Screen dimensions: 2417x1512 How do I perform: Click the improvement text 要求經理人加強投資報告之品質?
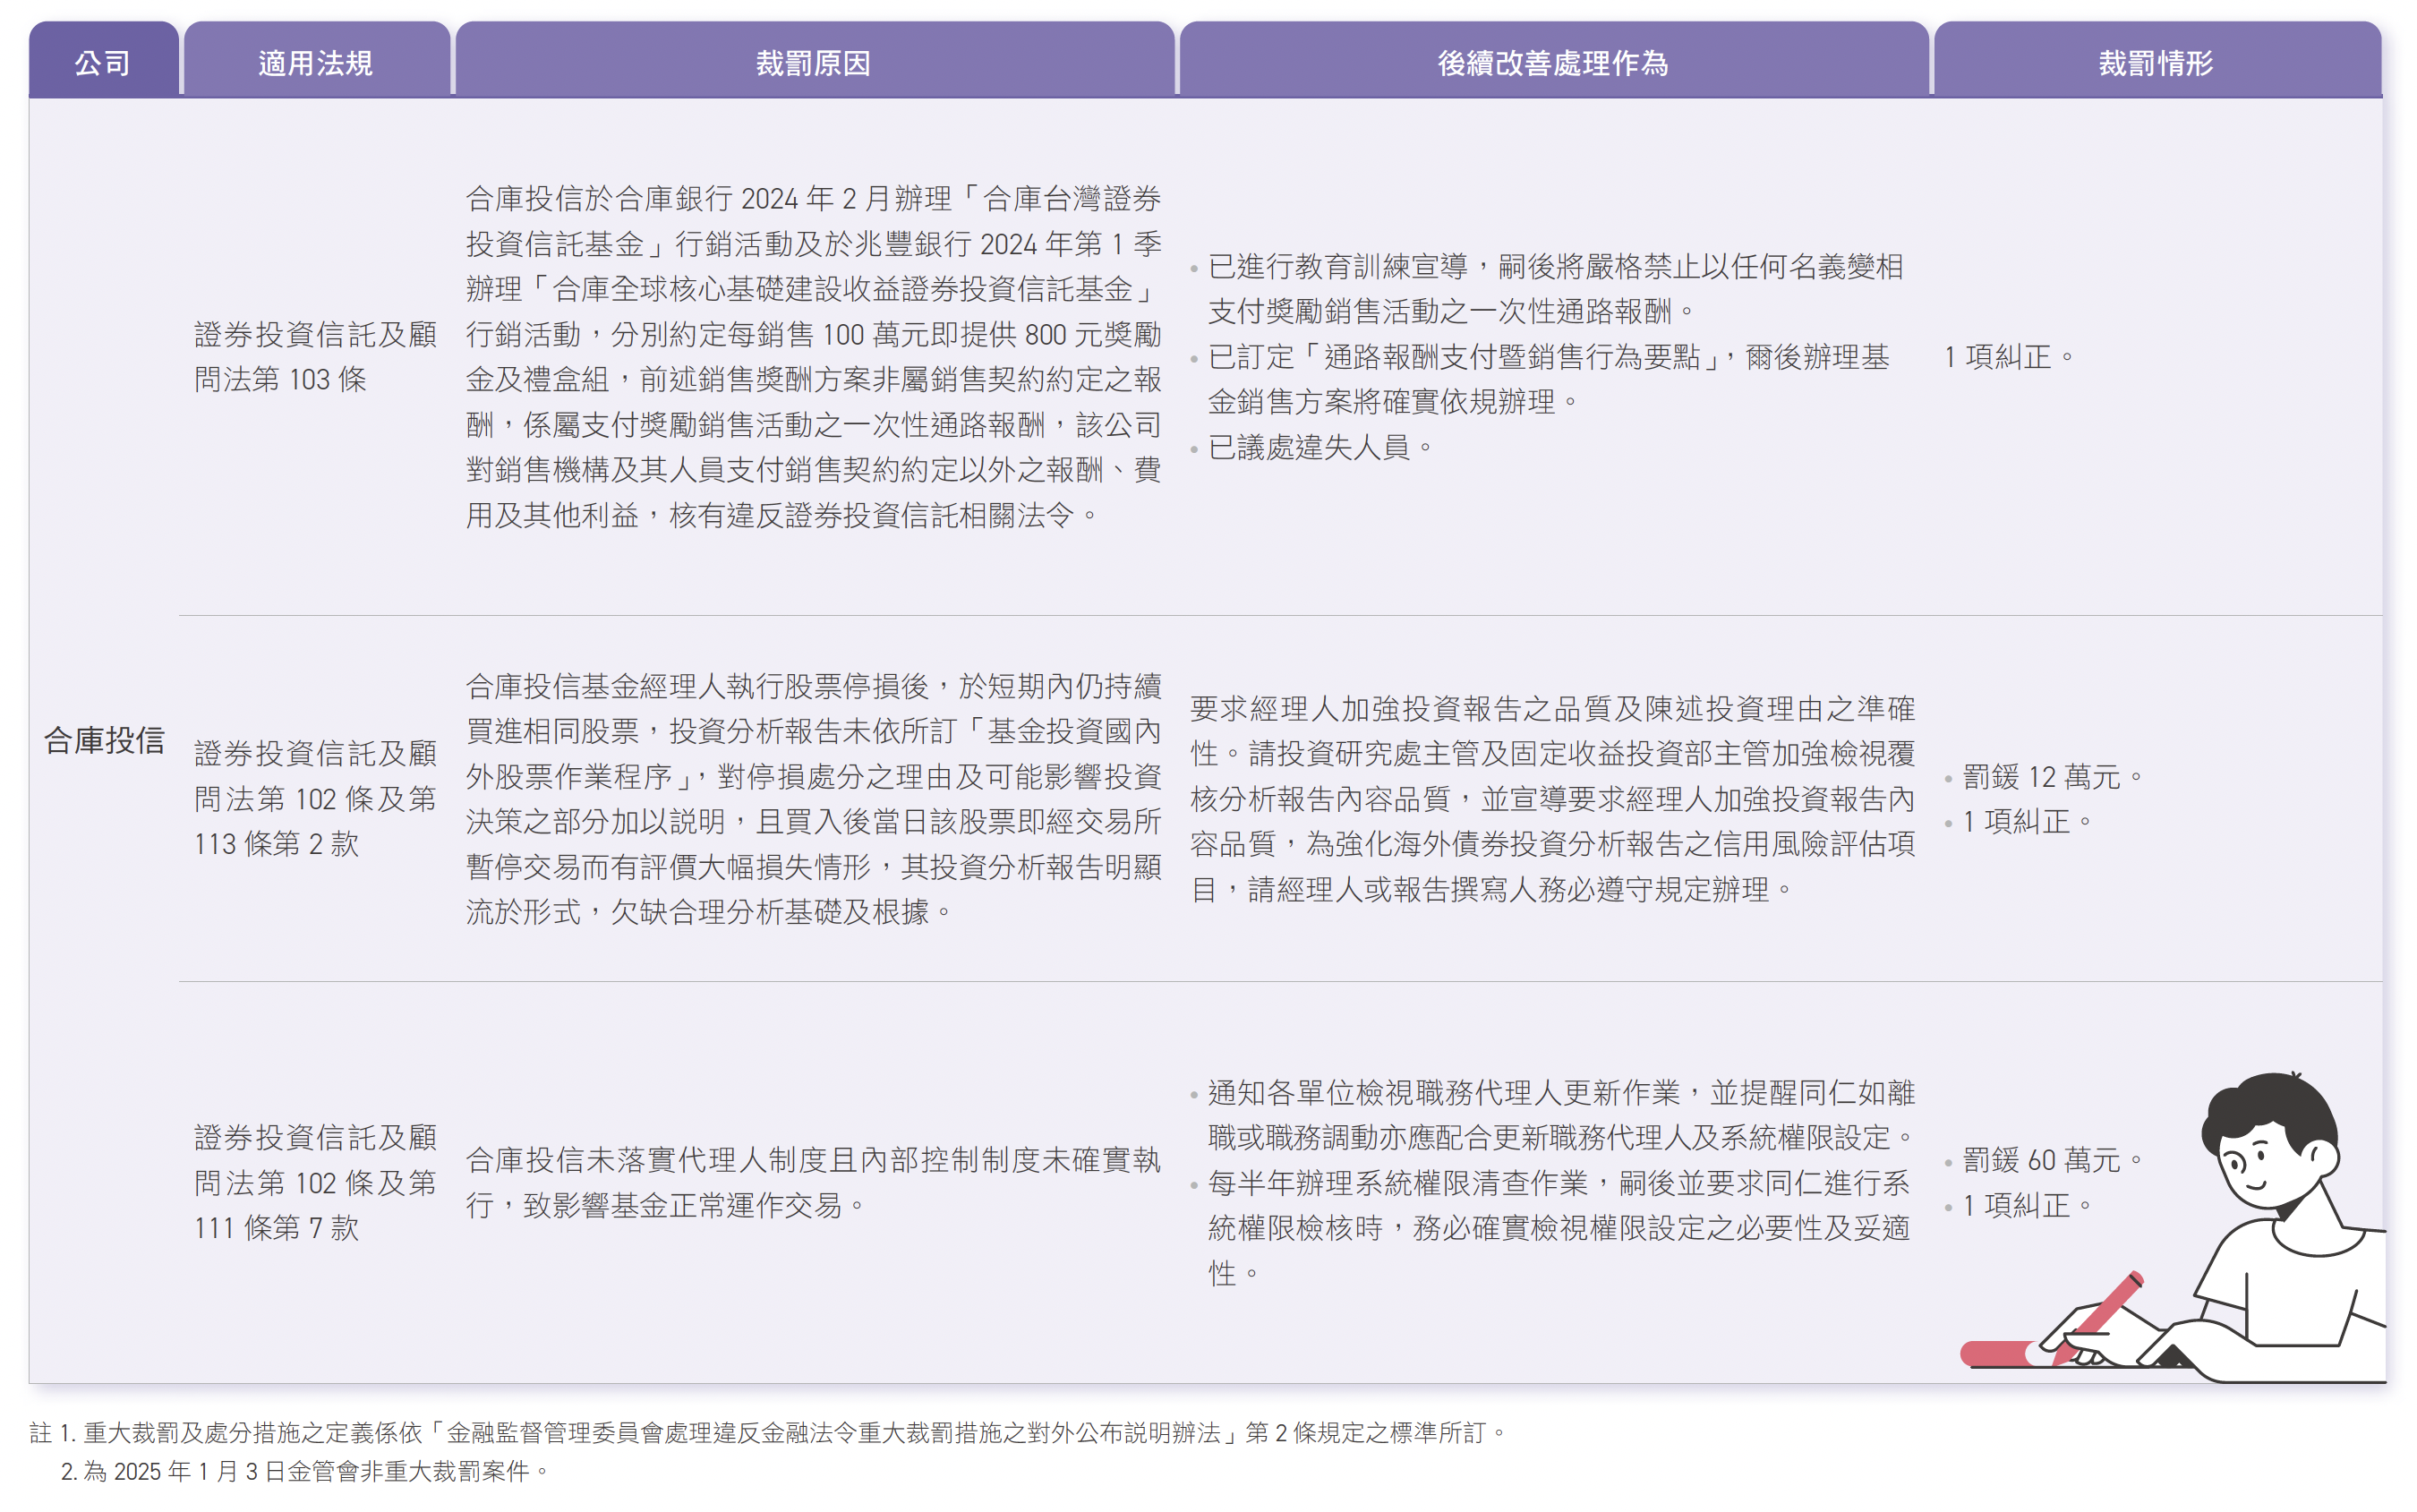pyautogui.click(x=1553, y=798)
